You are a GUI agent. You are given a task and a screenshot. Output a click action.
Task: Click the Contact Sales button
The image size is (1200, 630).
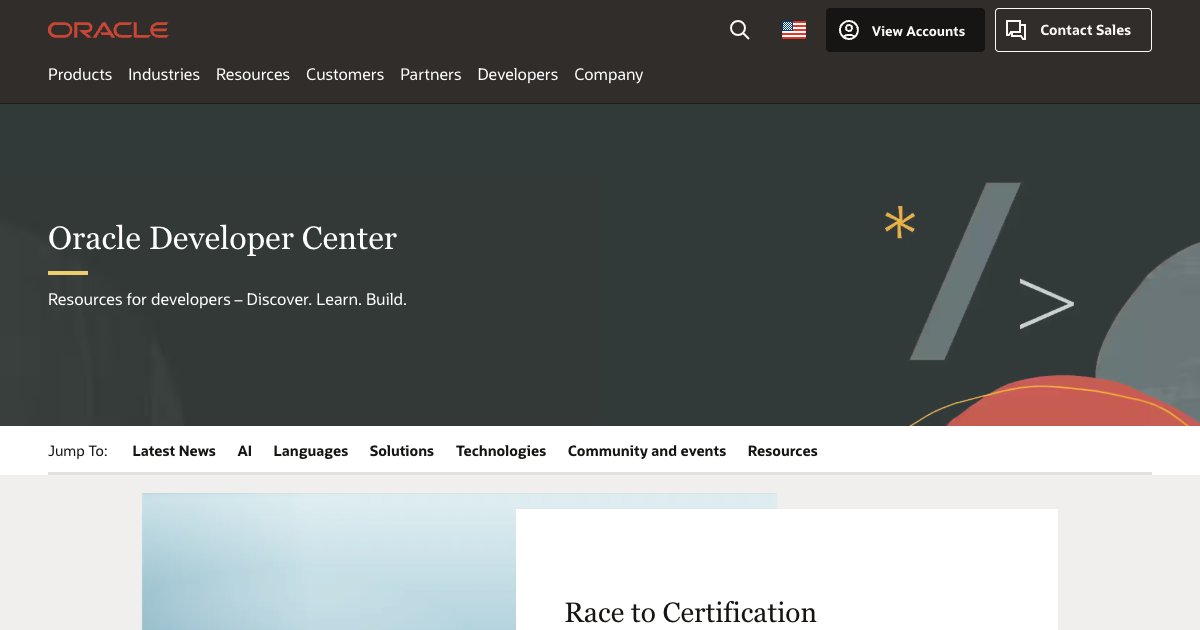pyautogui.click(x=1073, y=30)
